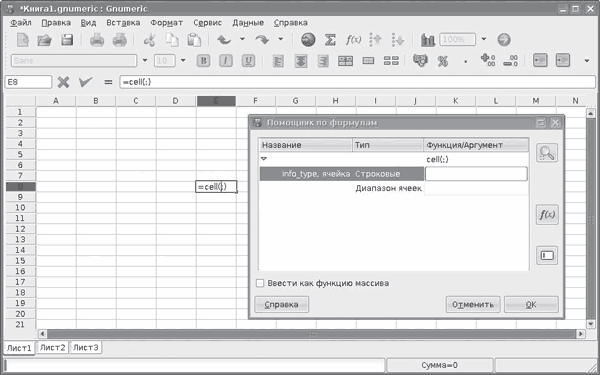Switch to the Лист2 sheet tab
Image resolution: width=600 pixels, height=375 pixels.
(52, 347)
